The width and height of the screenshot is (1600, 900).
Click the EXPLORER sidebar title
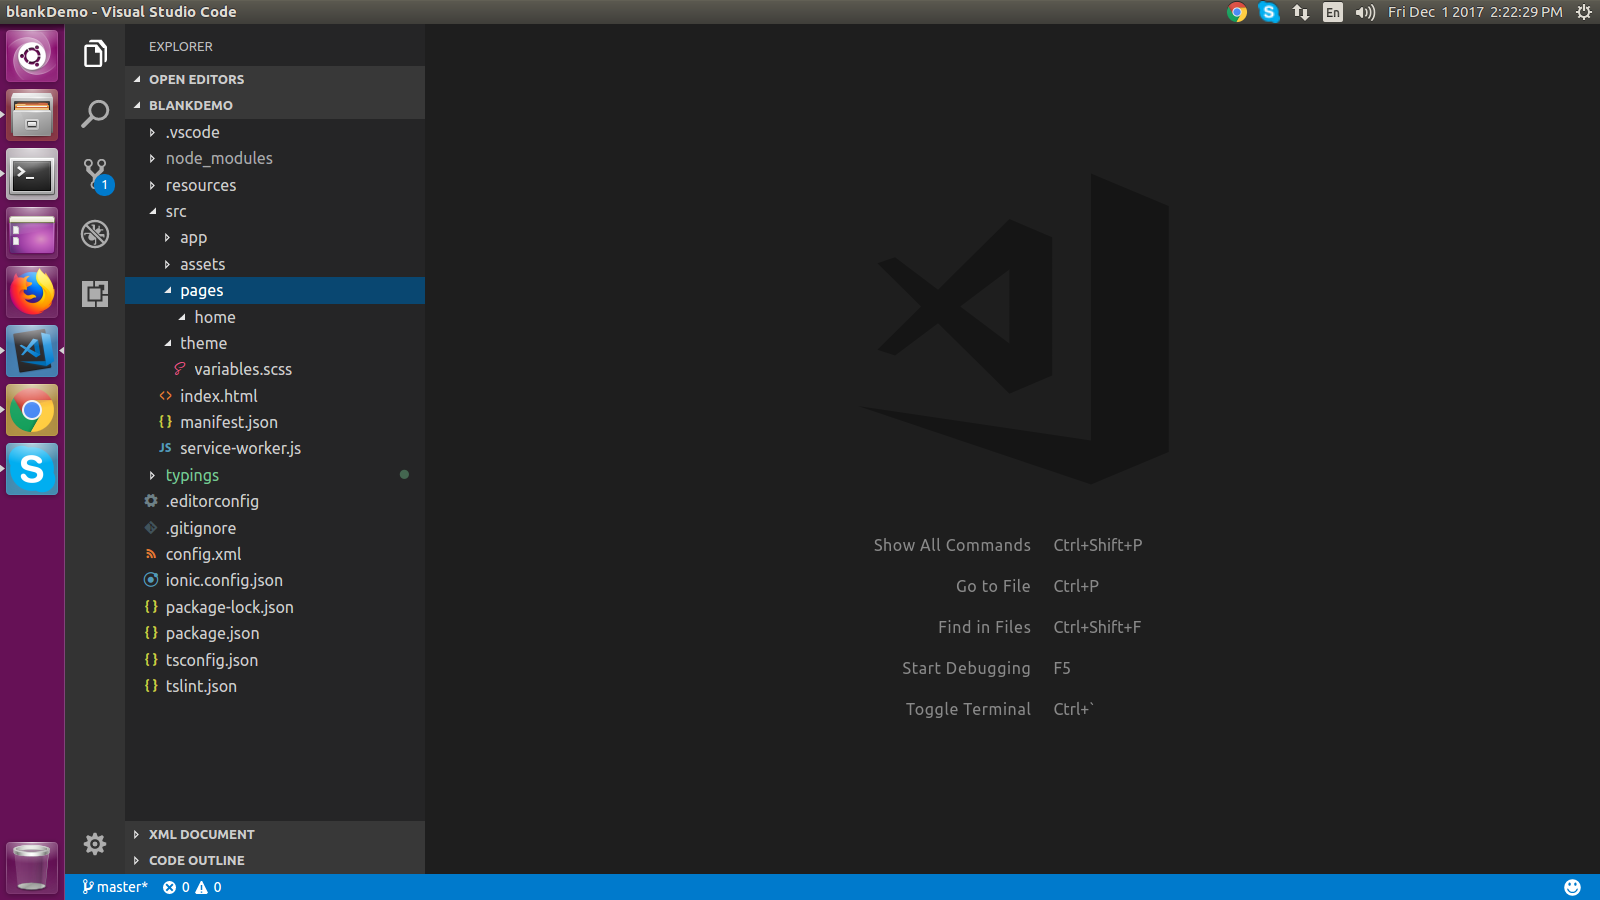pos(181,46)
